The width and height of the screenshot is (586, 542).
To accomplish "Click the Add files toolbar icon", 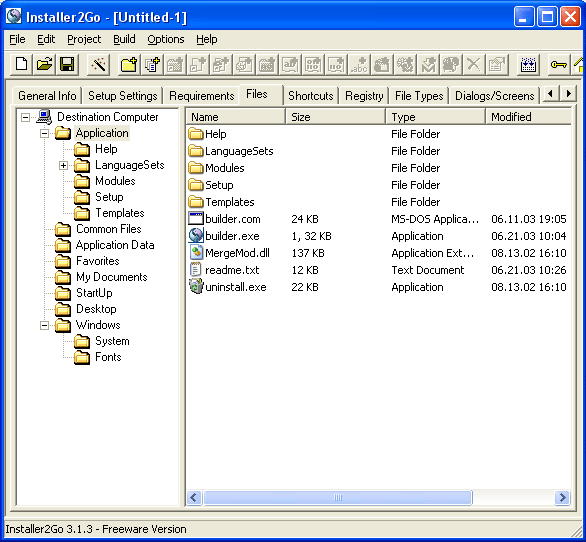I will click(x=152, y=65).
